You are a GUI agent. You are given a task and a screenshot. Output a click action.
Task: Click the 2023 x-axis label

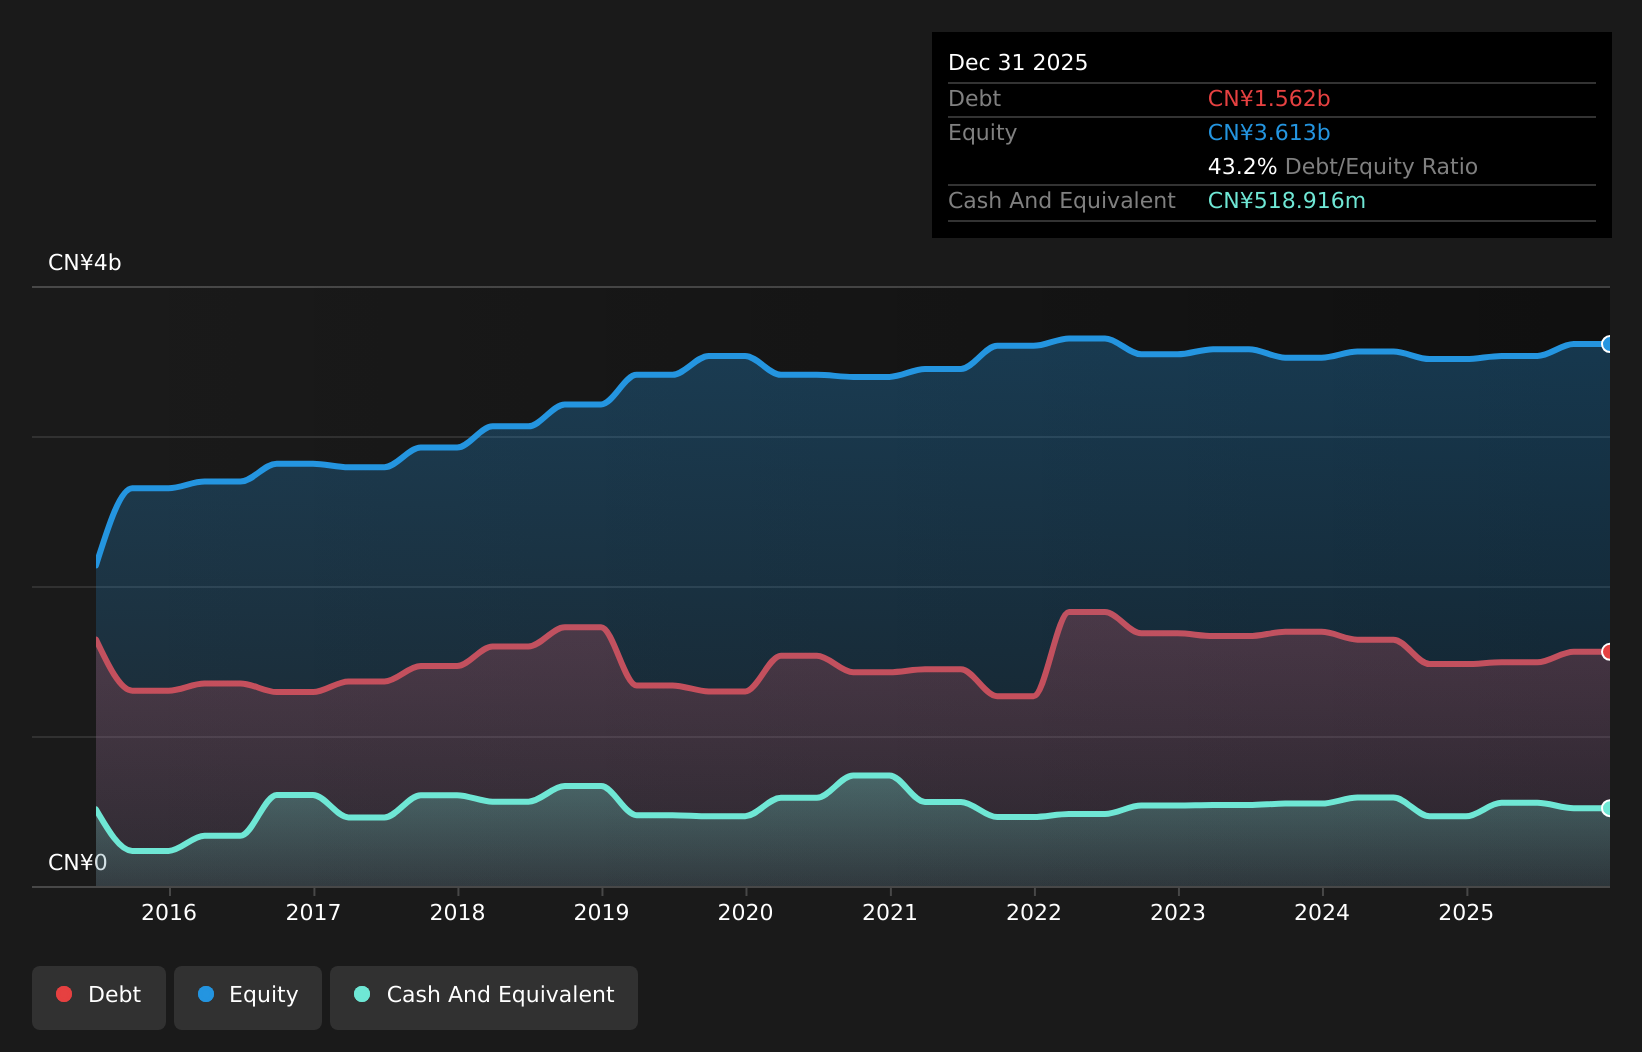[x=1178, y=912]
